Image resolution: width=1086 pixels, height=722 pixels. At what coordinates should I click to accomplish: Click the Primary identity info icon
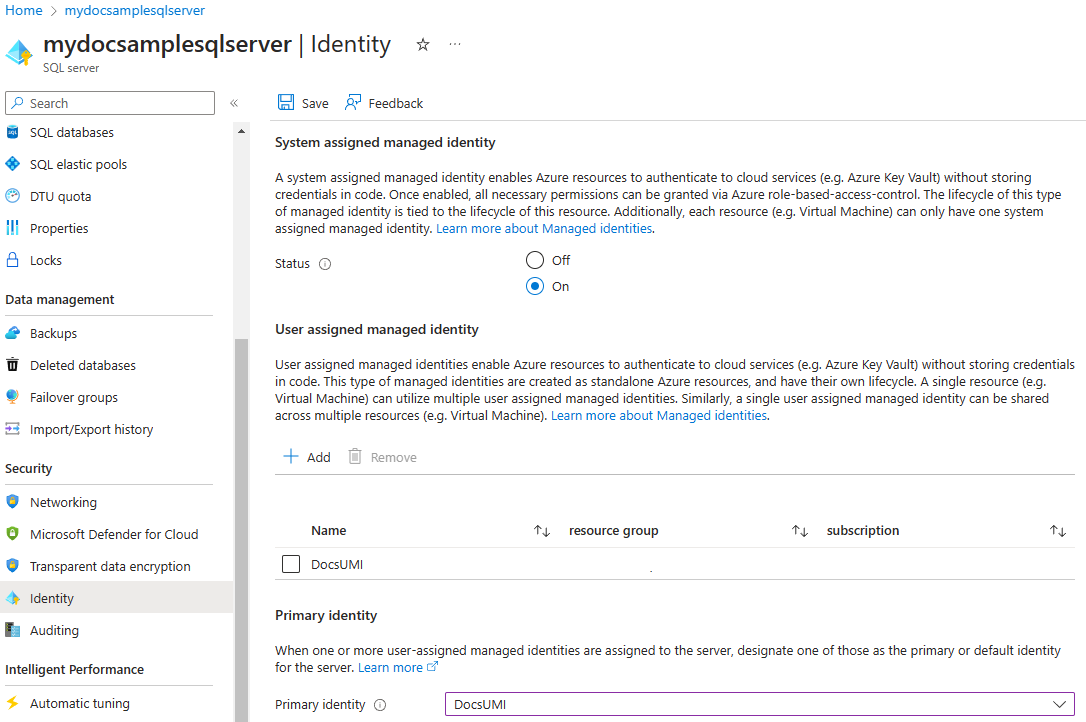click(380, 705)
